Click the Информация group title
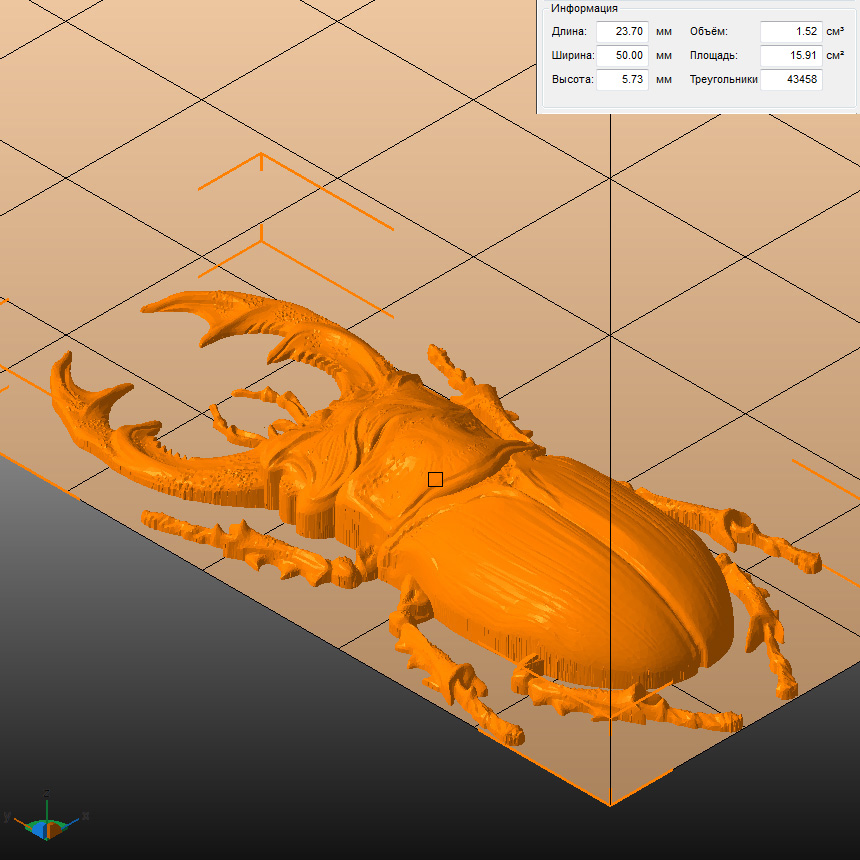 (x=584, y=8)
